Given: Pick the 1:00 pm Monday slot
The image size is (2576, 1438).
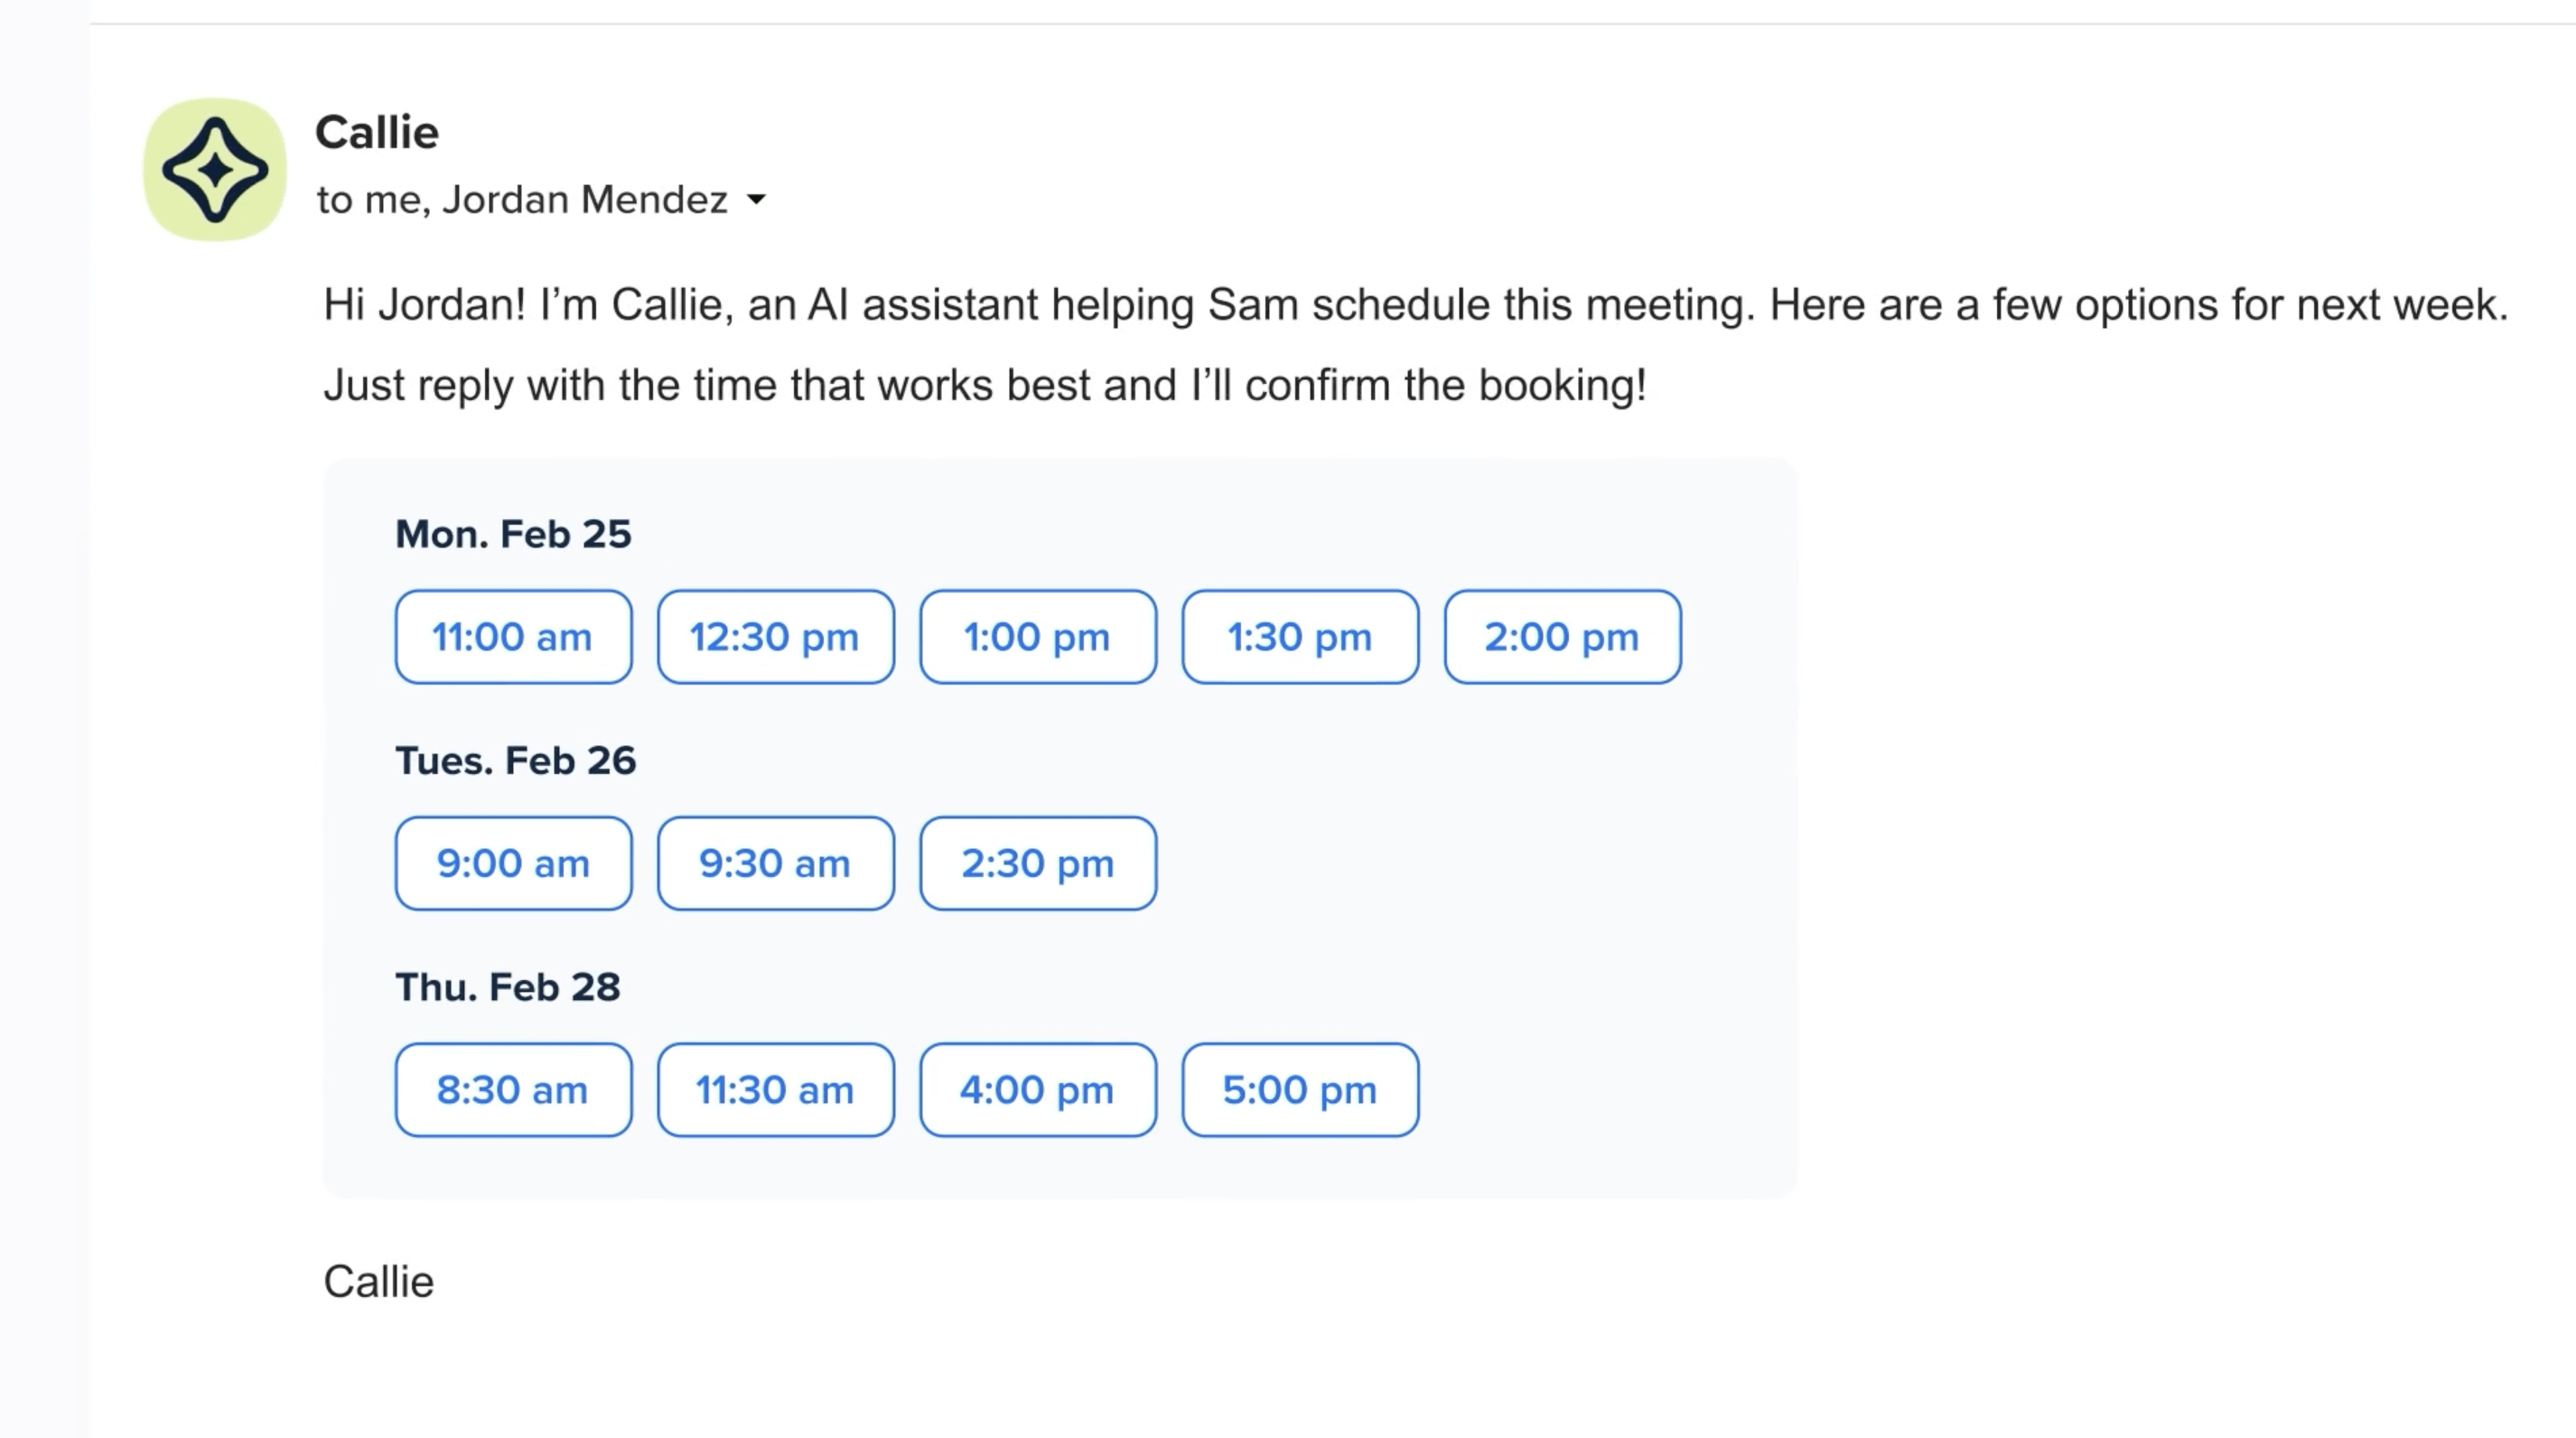Looking at the screenshot, I should (1038, 637).
